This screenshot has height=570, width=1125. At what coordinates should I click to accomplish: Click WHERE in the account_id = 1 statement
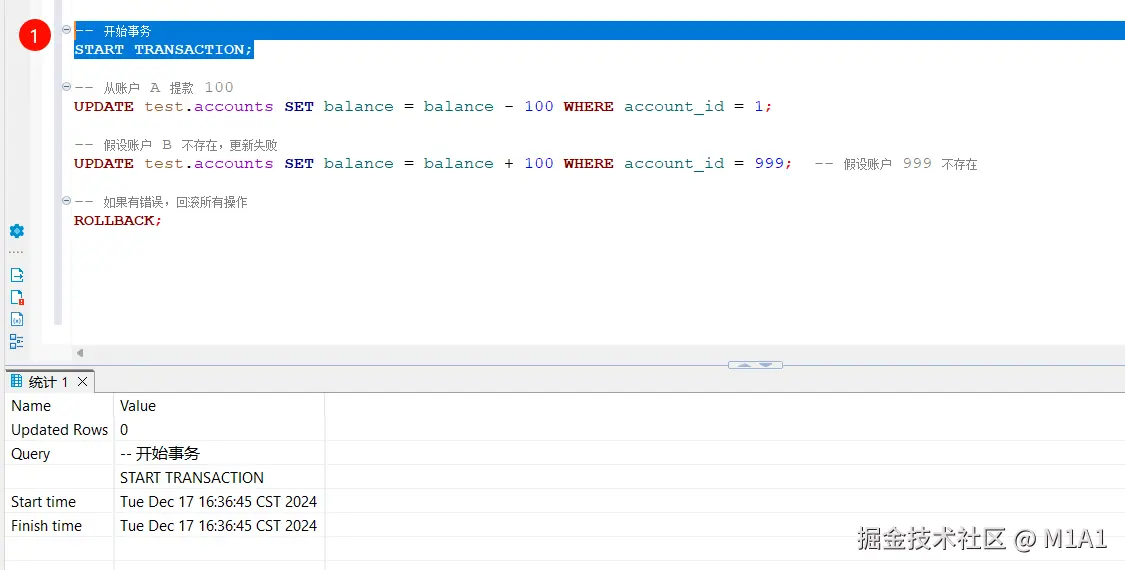coord(588,106)
